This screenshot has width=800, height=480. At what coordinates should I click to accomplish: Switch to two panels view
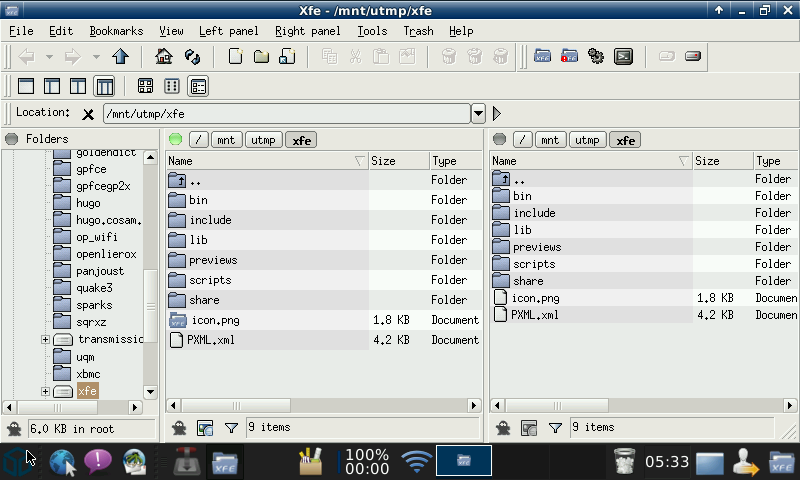(x=78, y=86)
